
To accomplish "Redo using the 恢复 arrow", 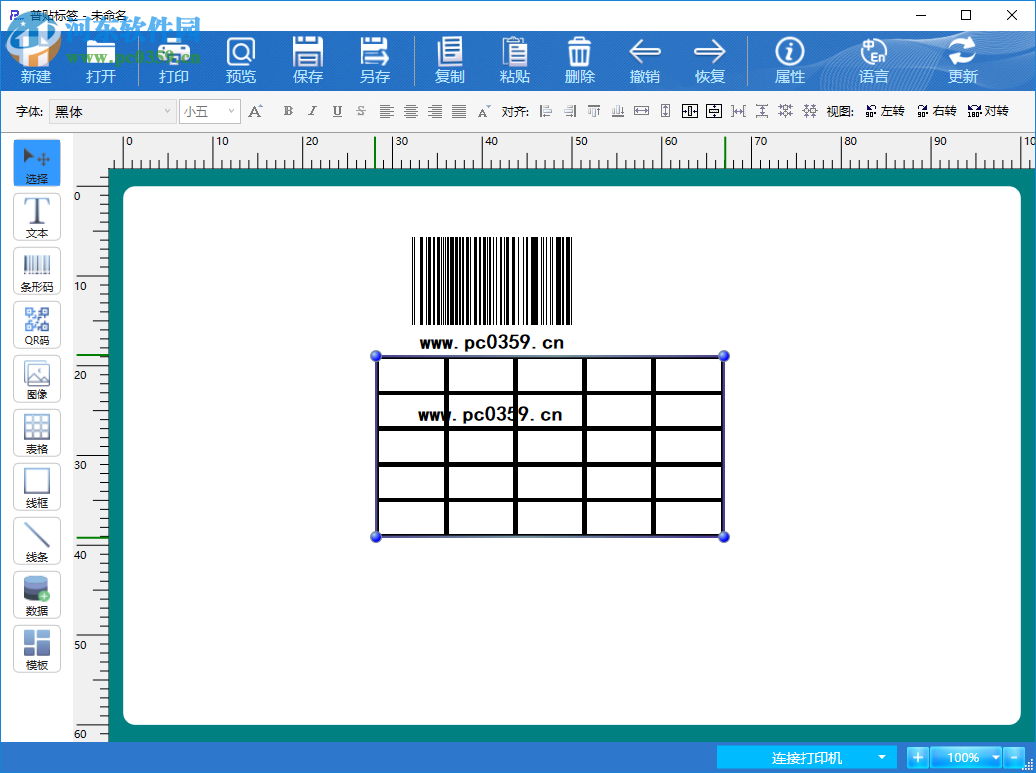I will pyautogui.click(x=710, y=60).
